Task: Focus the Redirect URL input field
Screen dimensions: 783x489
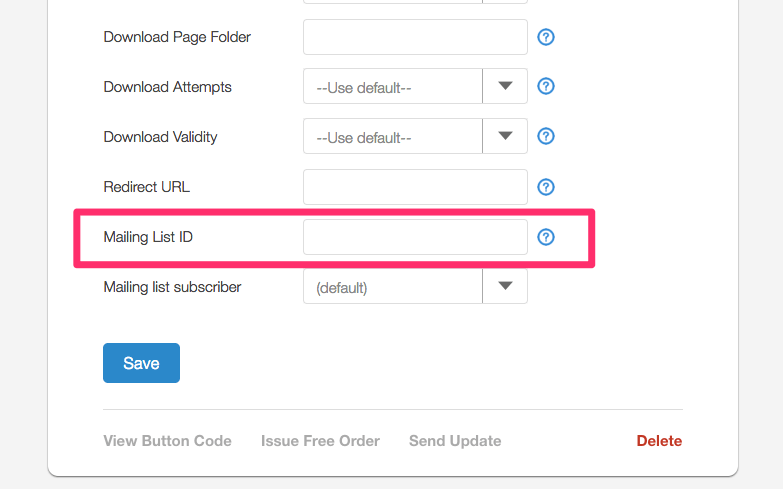Action: 415,187
